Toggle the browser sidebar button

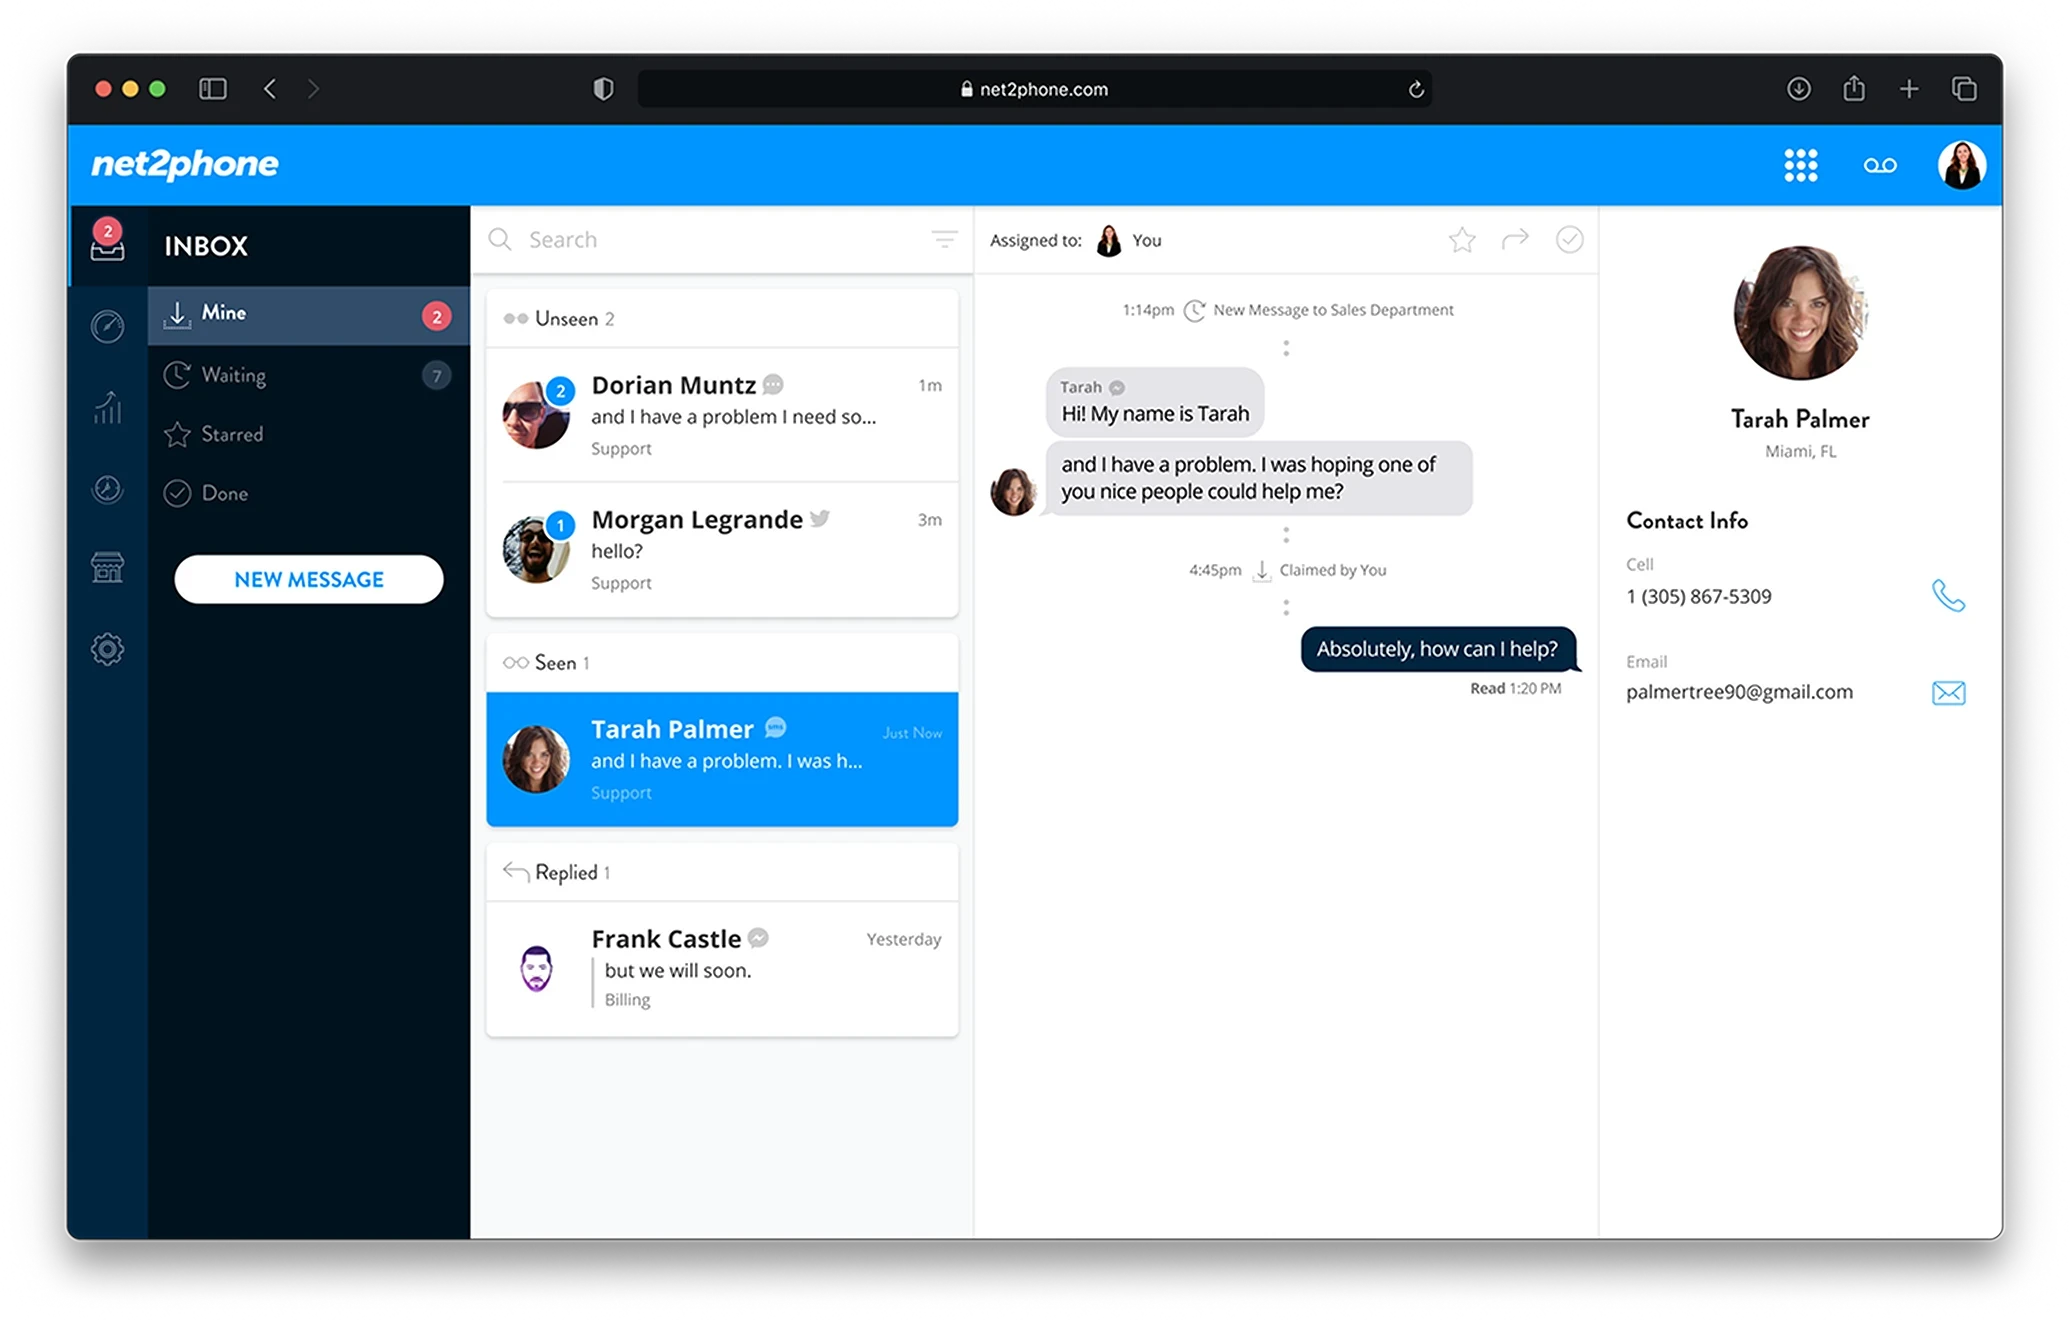(213, 89)
